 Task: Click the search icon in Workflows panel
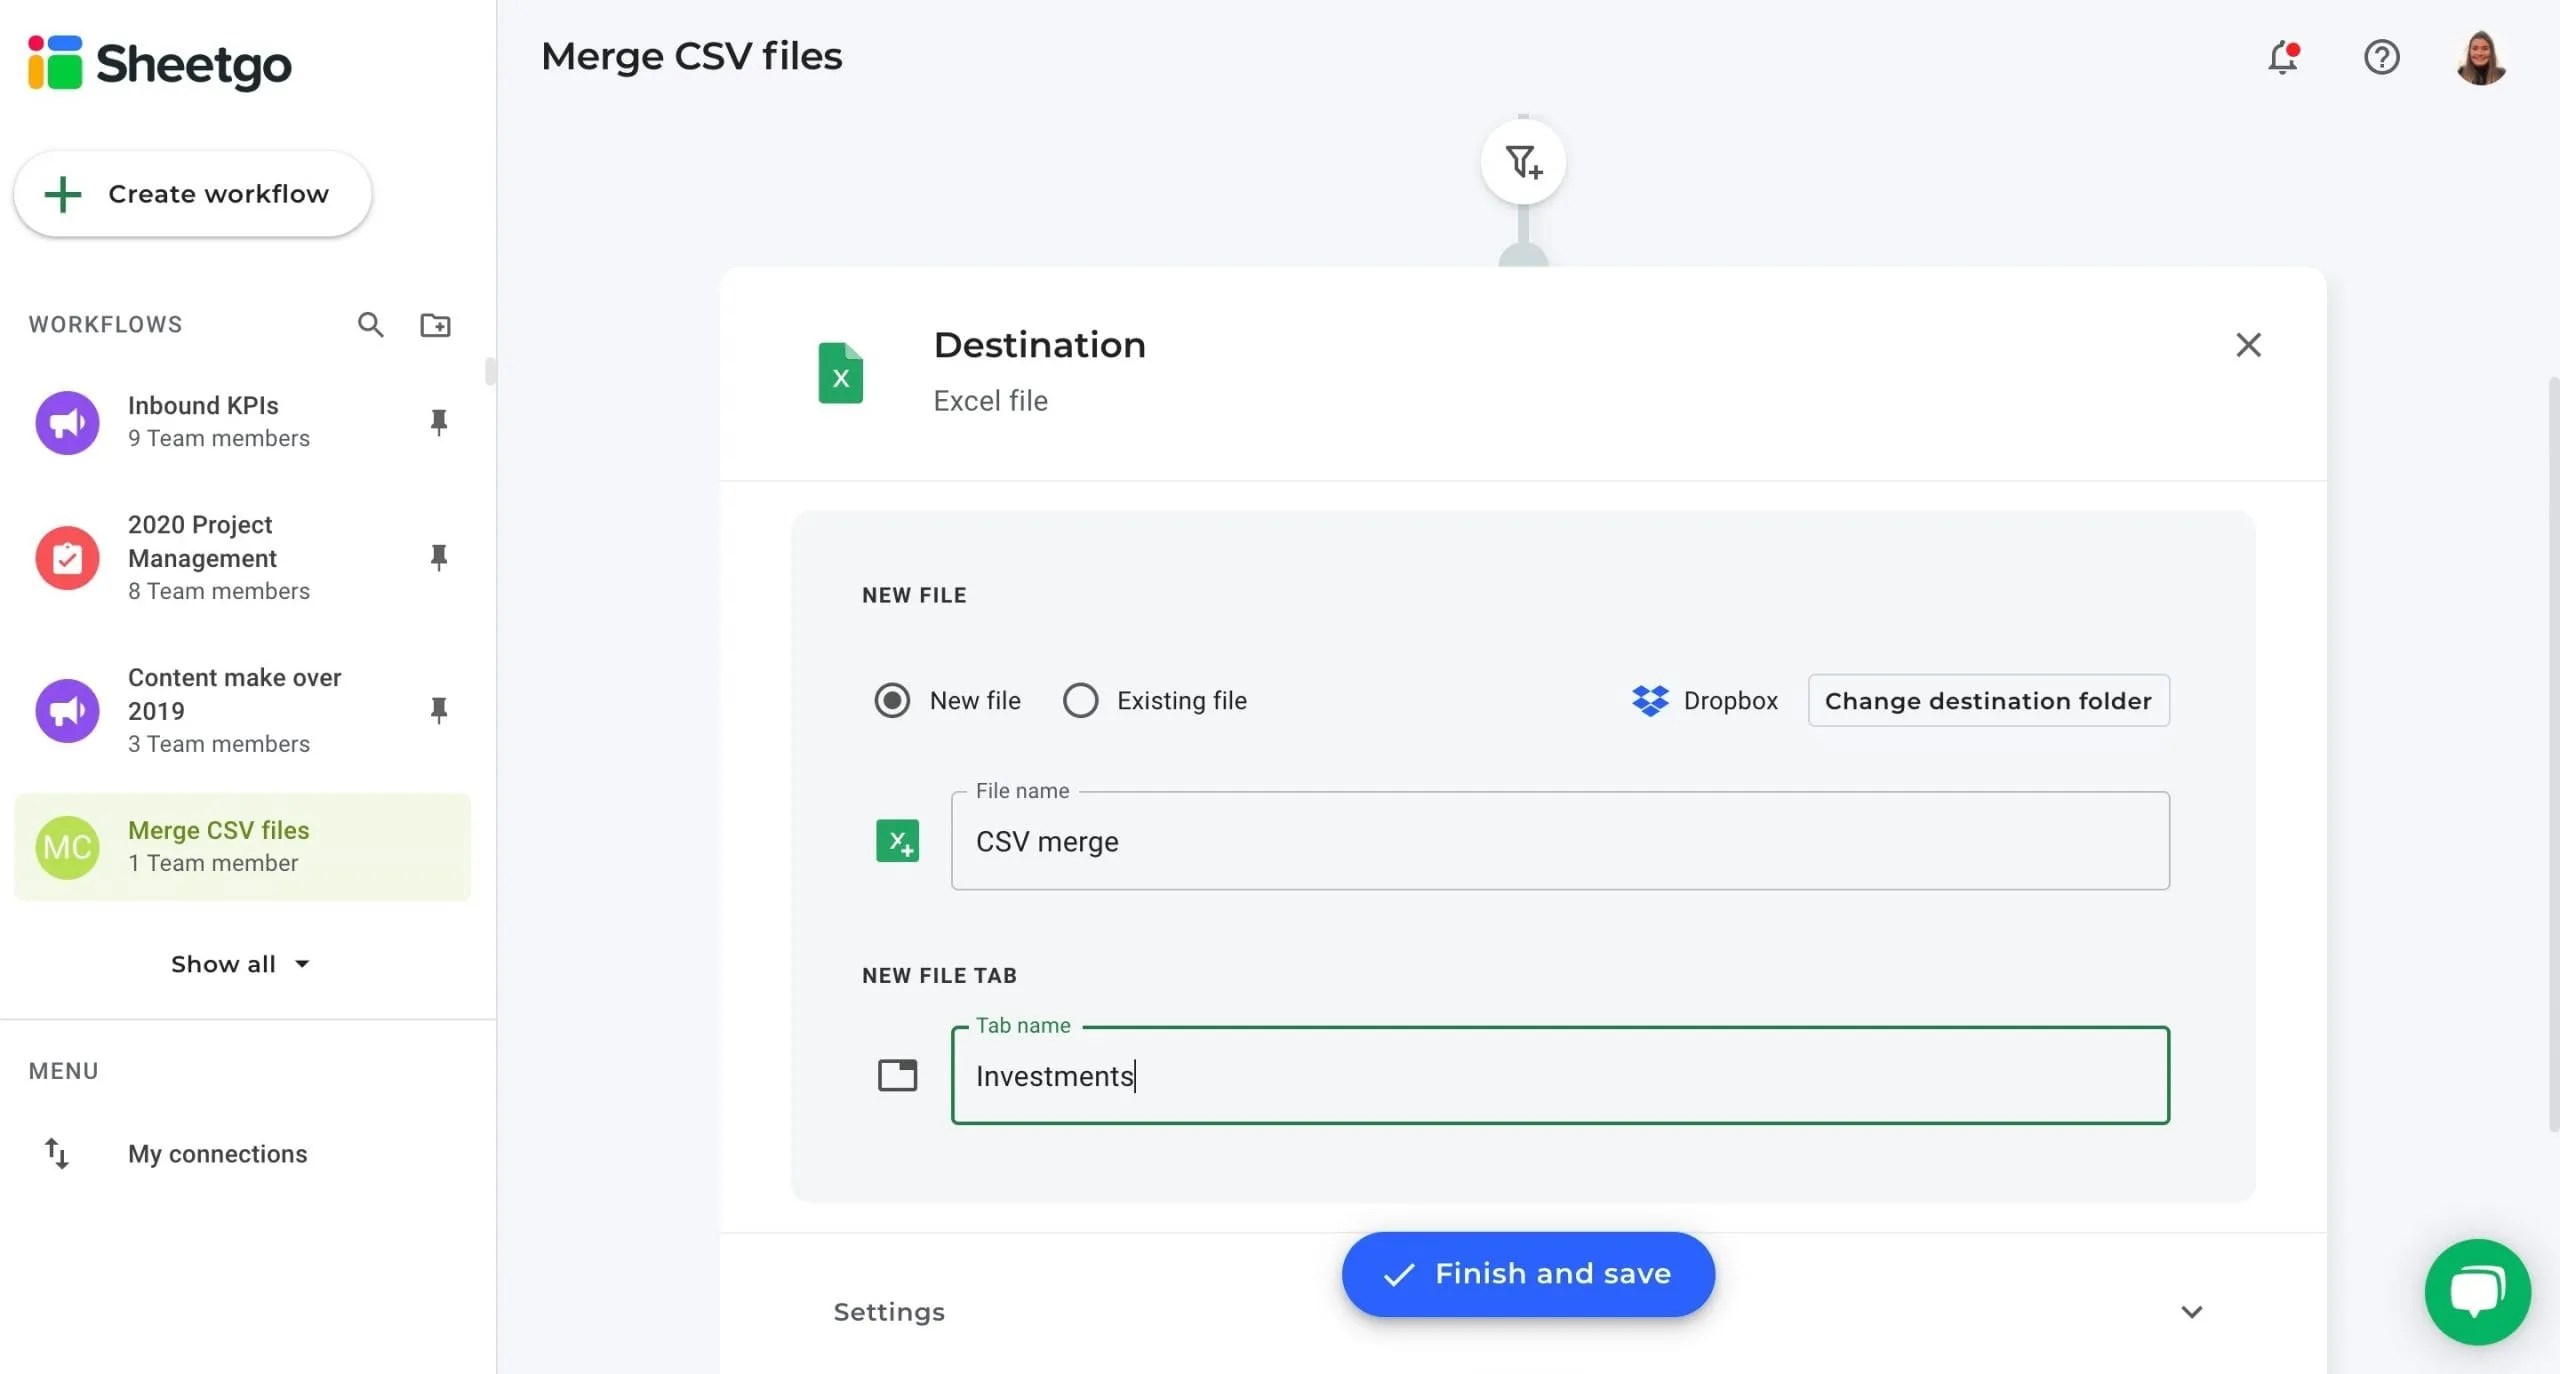coord(370,324)
